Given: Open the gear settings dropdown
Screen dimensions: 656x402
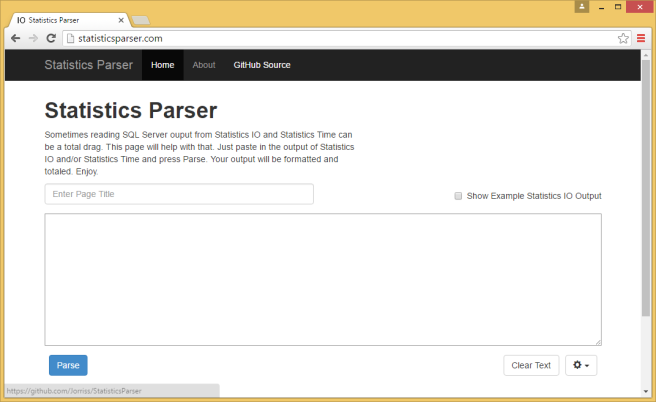Looking at the screenshot, I should click(x=581, y=365).
